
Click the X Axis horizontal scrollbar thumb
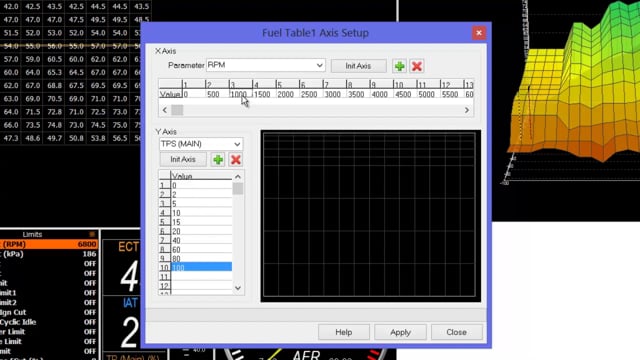pos(177,110)
